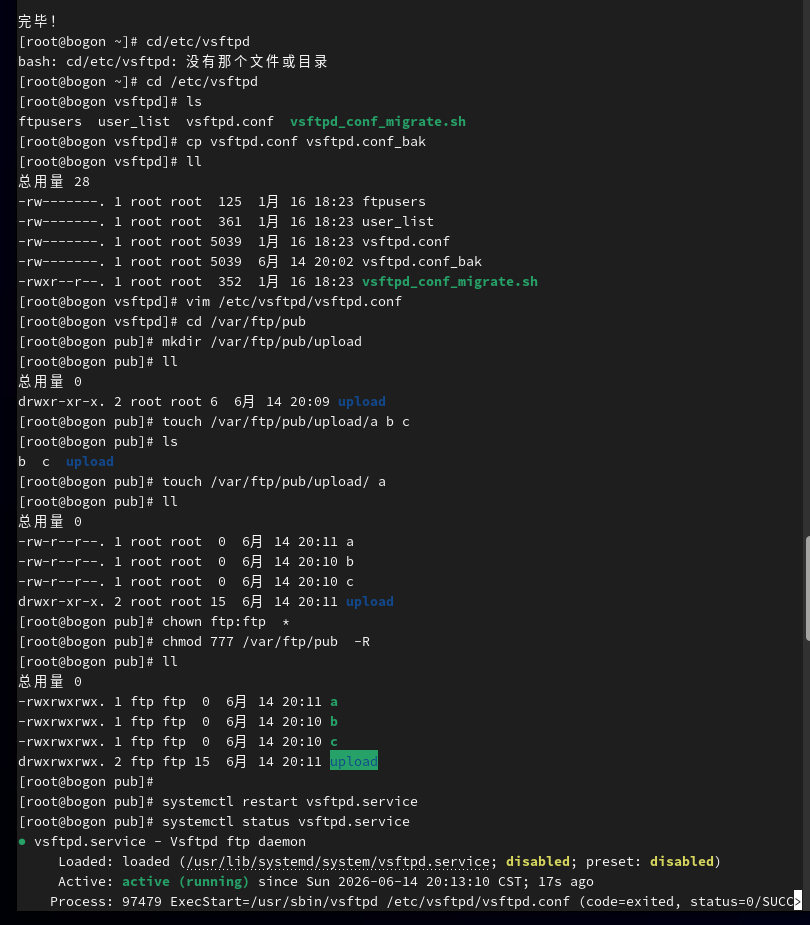810x925 pixels.
Task: Click the 'cd /etc/vsftpd' command text
Action: 202,82
